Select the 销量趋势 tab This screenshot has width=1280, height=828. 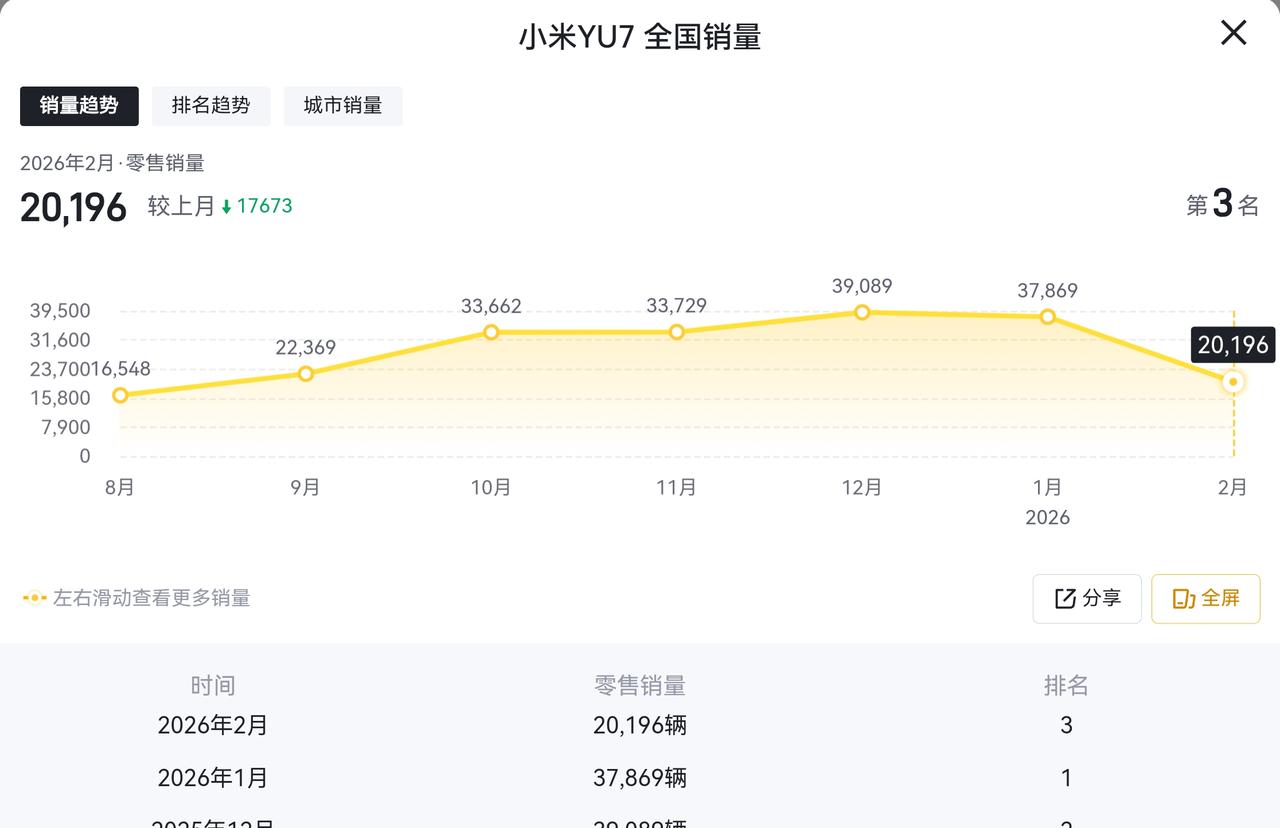79,106
